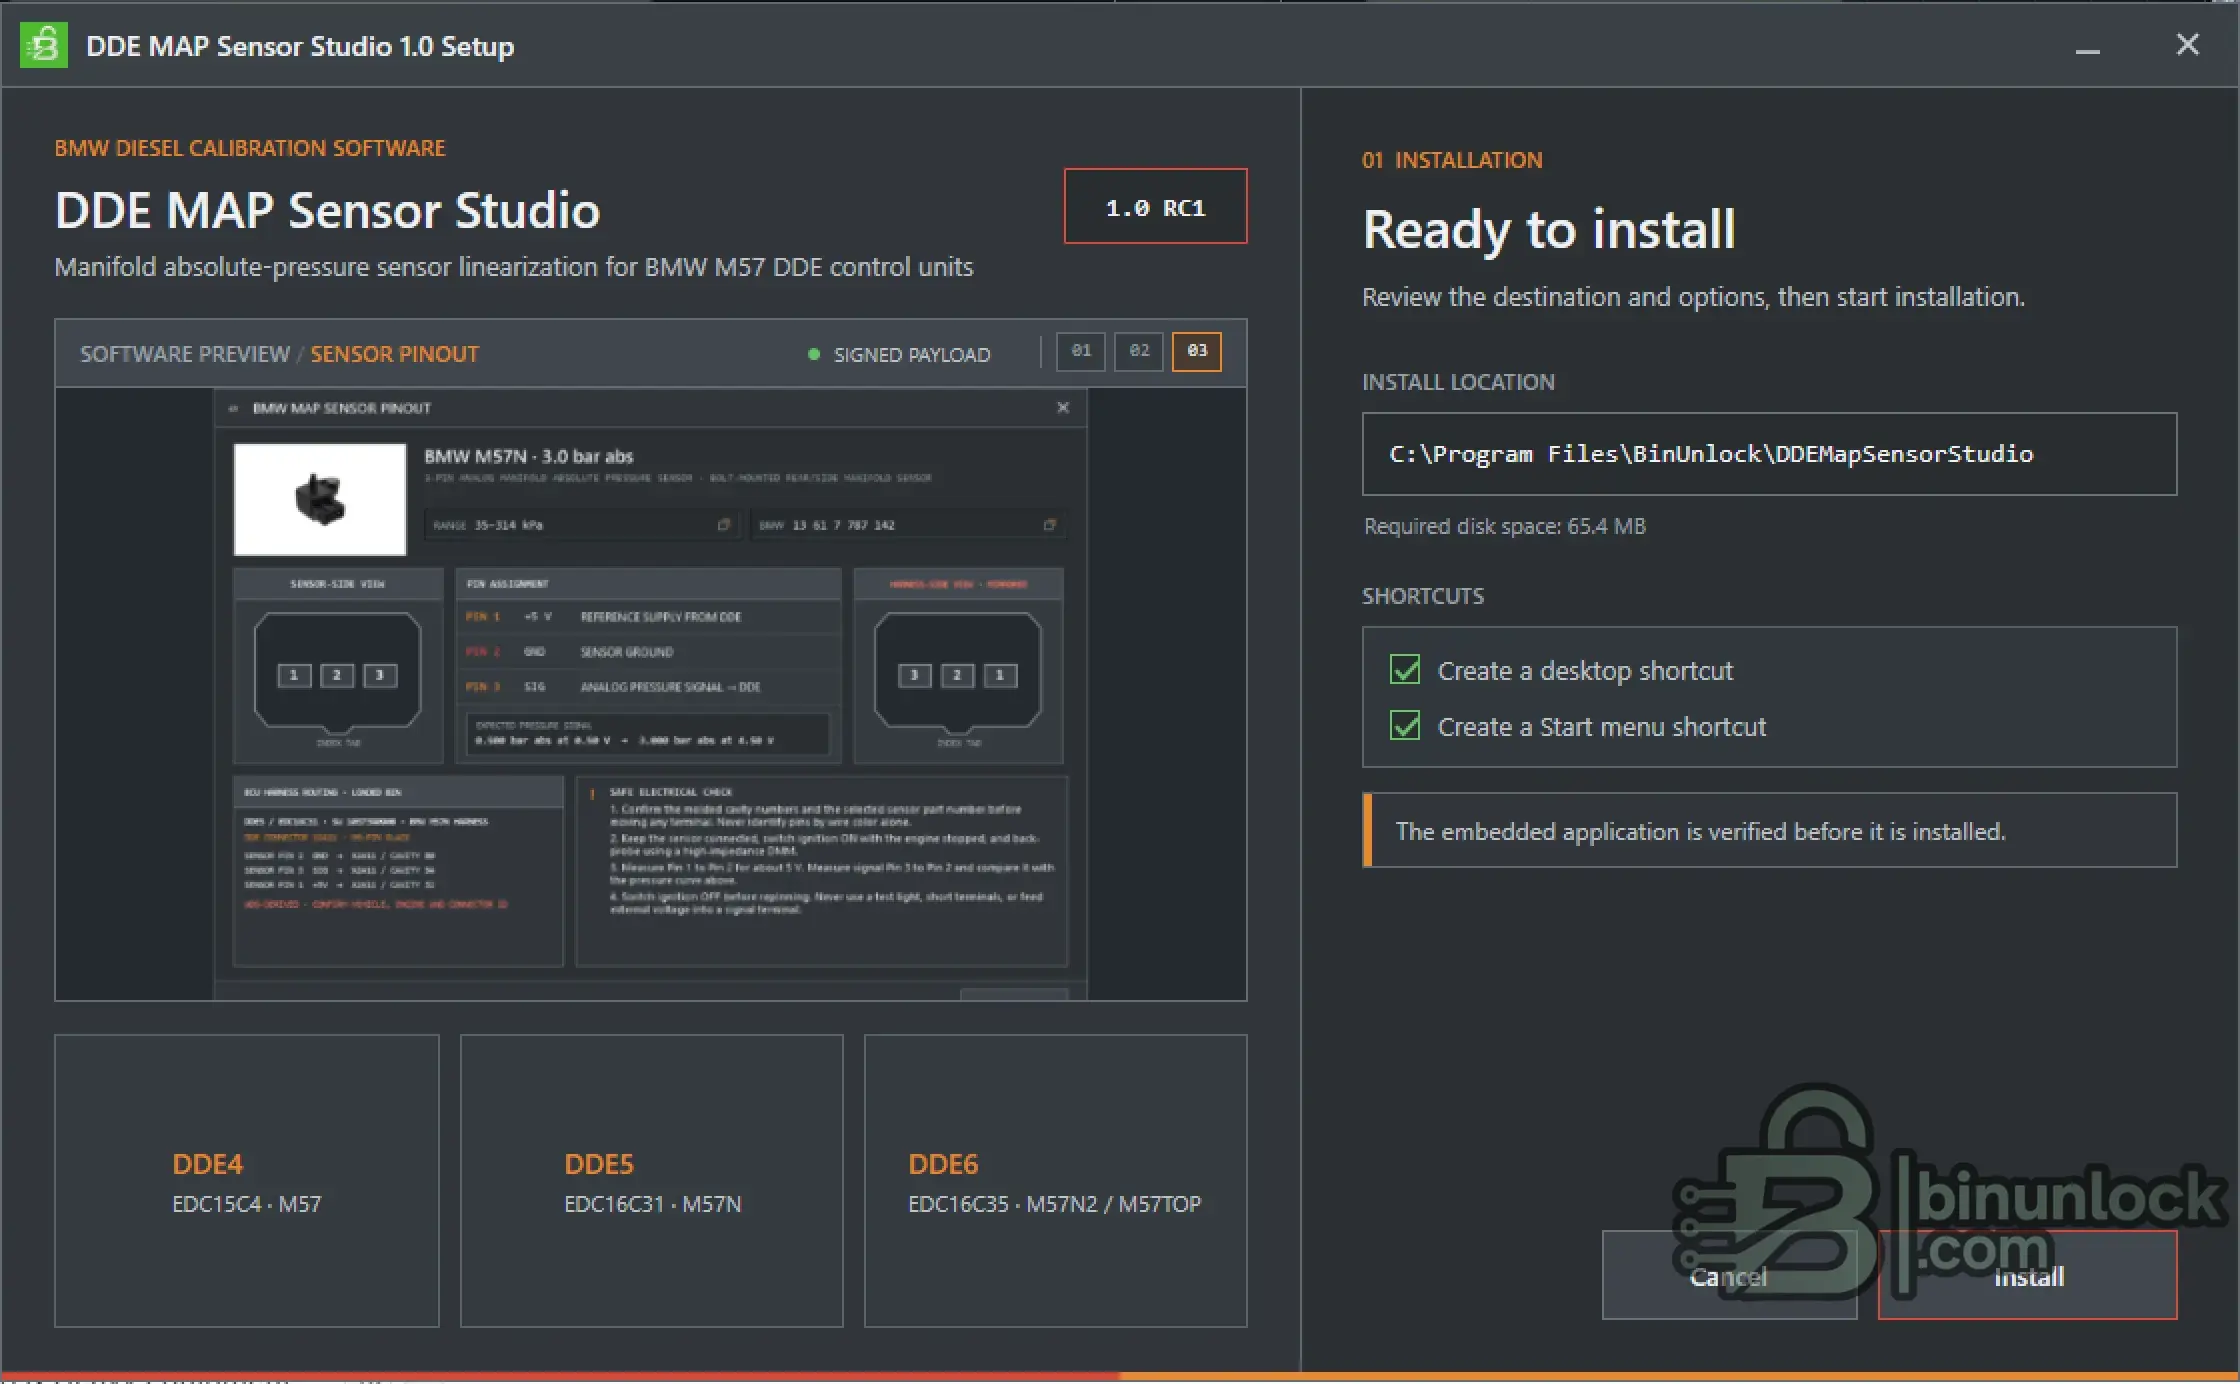Minimize the Setup window
Image resolution: width=2240 pixels, height=1384 pixels.
point(2087,47)
